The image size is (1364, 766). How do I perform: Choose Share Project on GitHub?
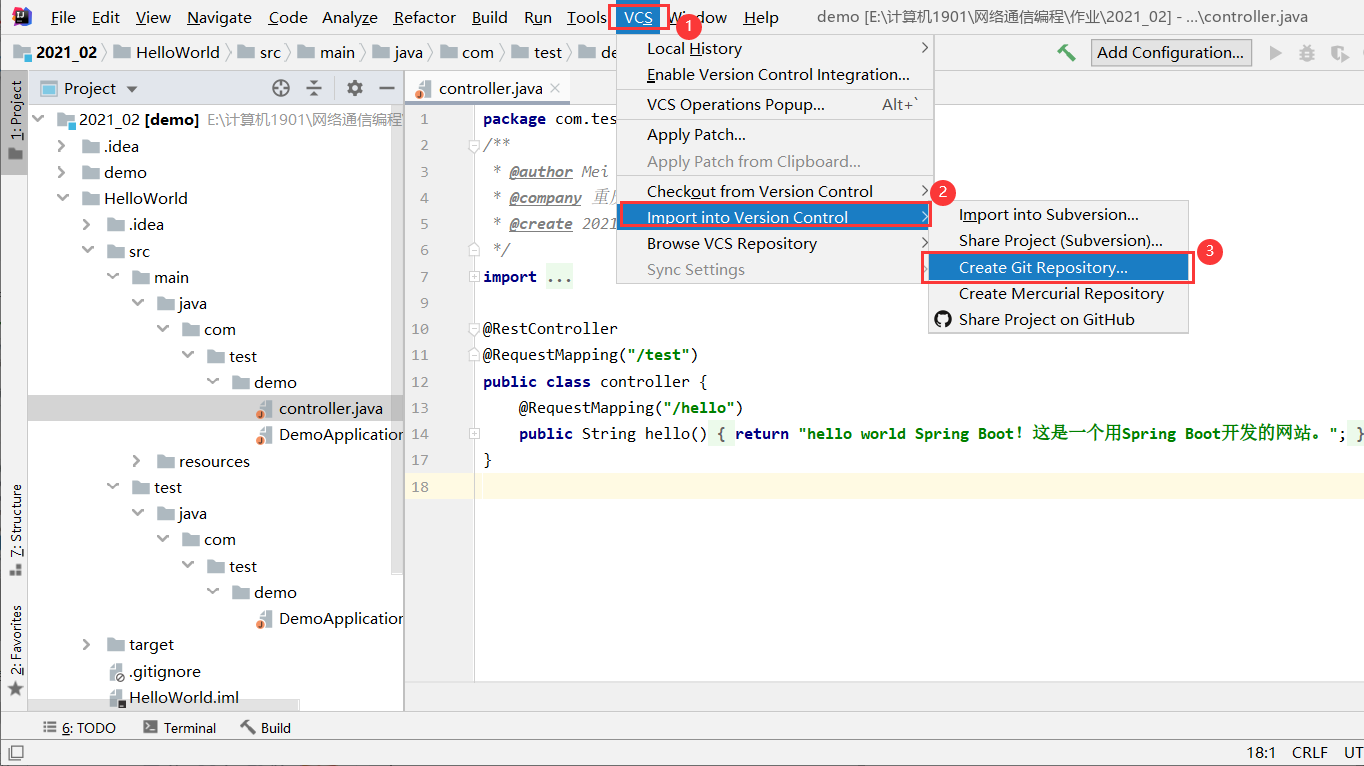1059,320
